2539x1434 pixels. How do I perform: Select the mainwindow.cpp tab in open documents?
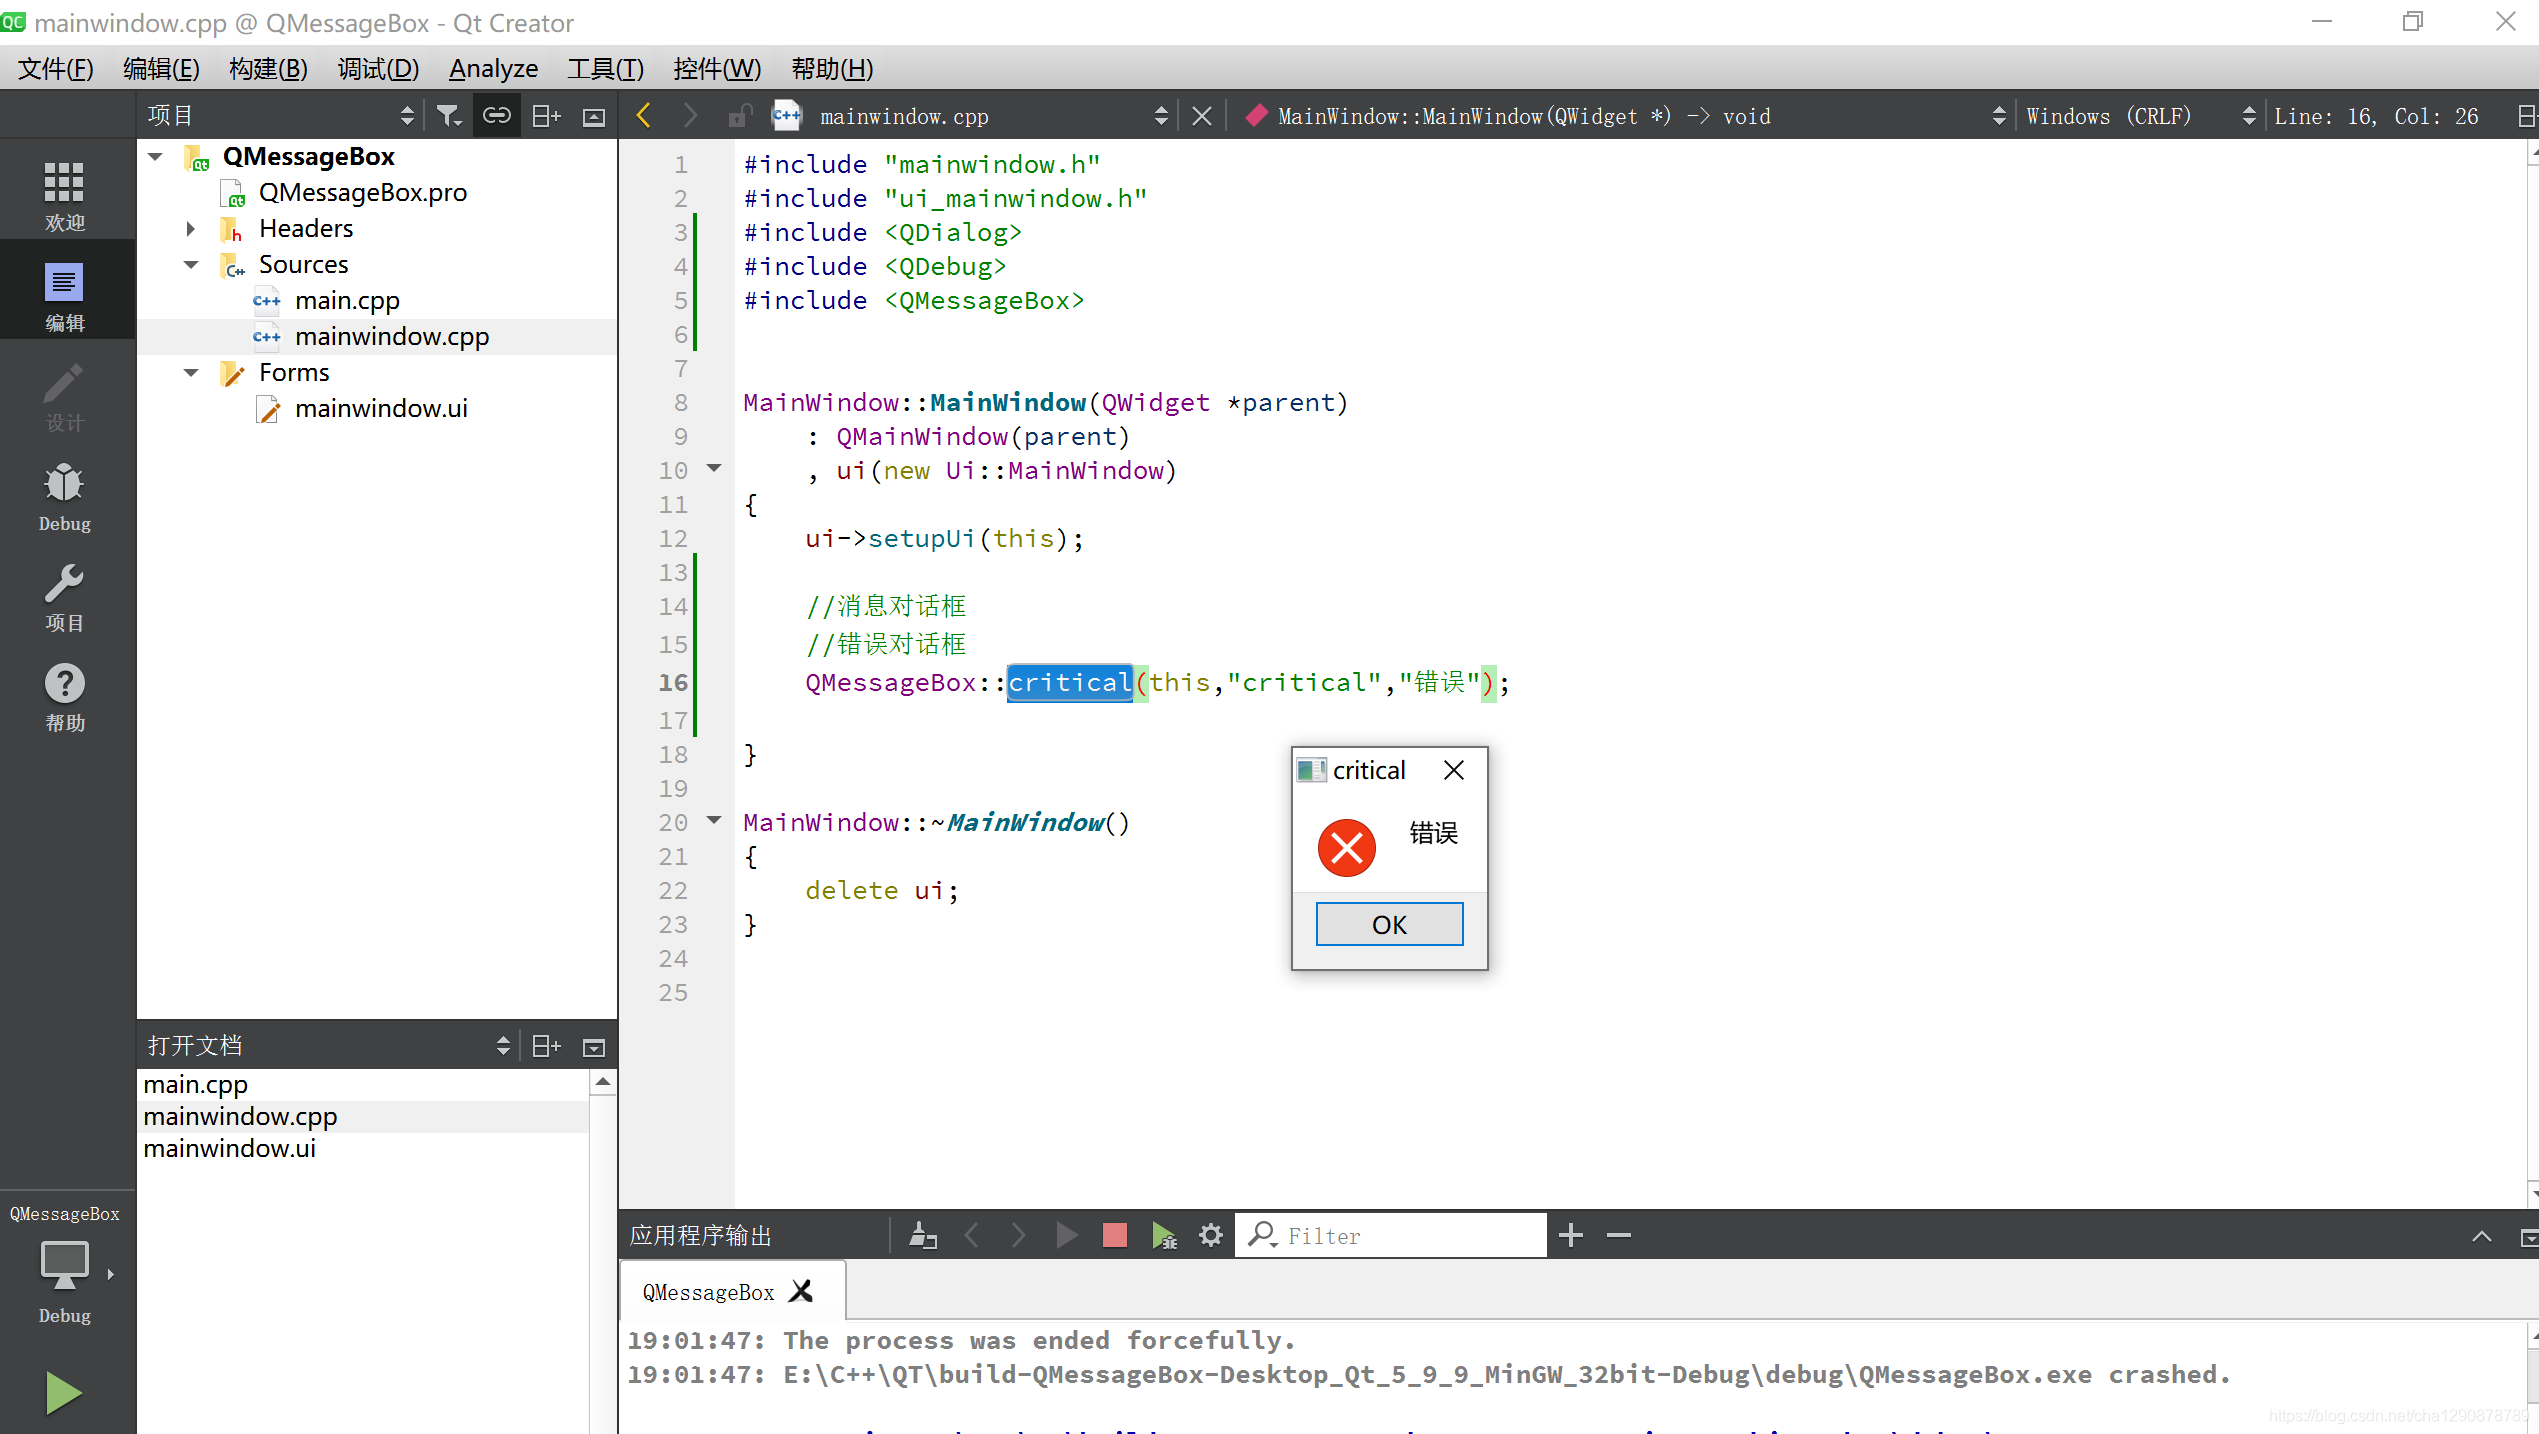coord(239,1116)
